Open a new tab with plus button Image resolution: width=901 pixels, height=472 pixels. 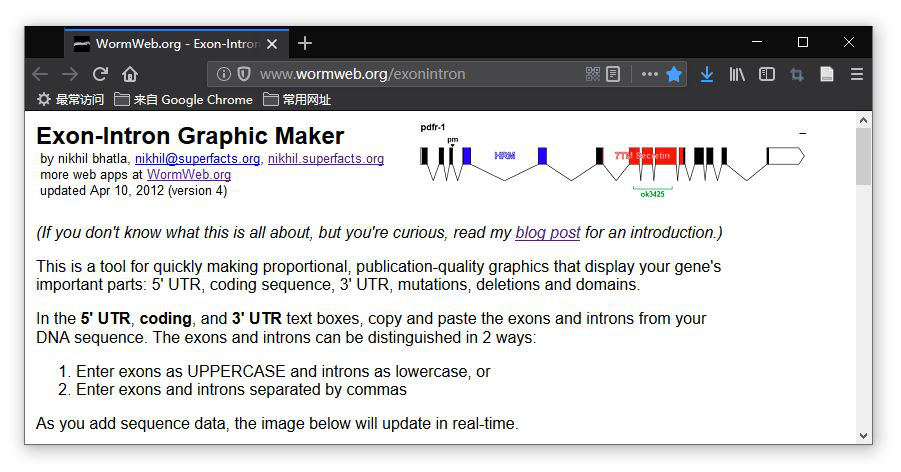point(305,43)
